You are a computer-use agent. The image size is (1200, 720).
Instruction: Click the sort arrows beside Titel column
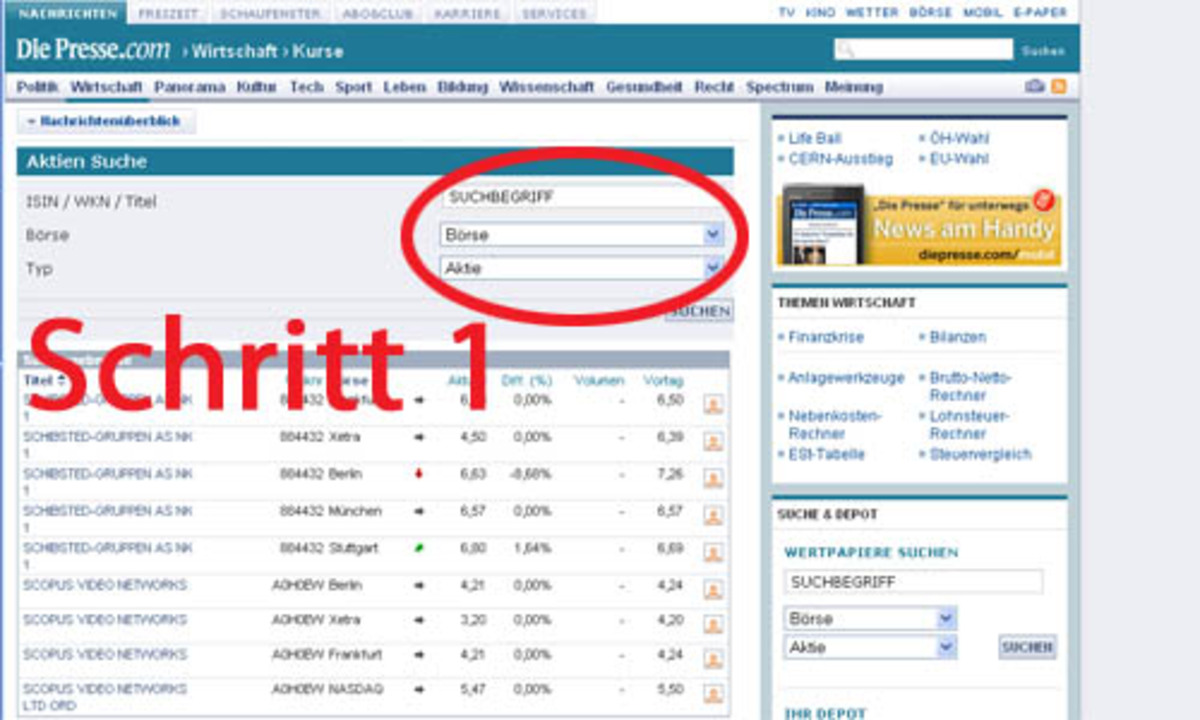(x=61, y=381)
